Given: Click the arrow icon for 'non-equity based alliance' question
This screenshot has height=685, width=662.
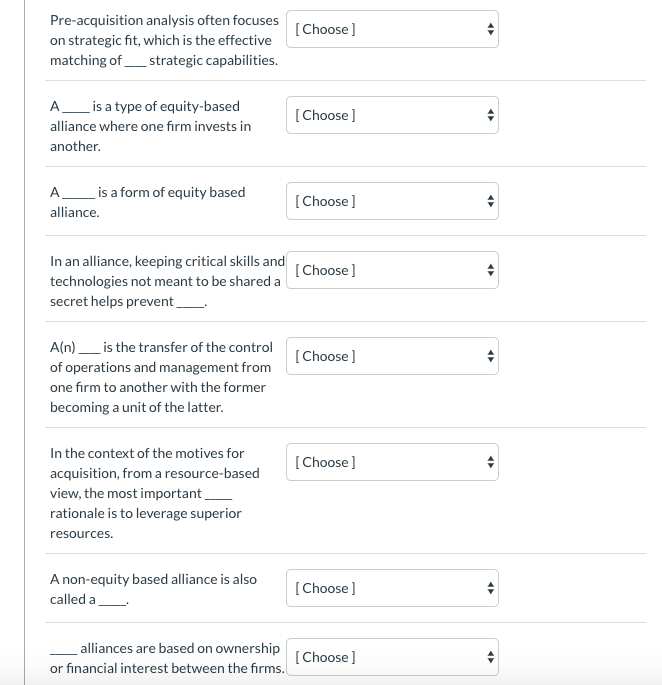Looking at the screenshot, I should (x=489, y=588).
